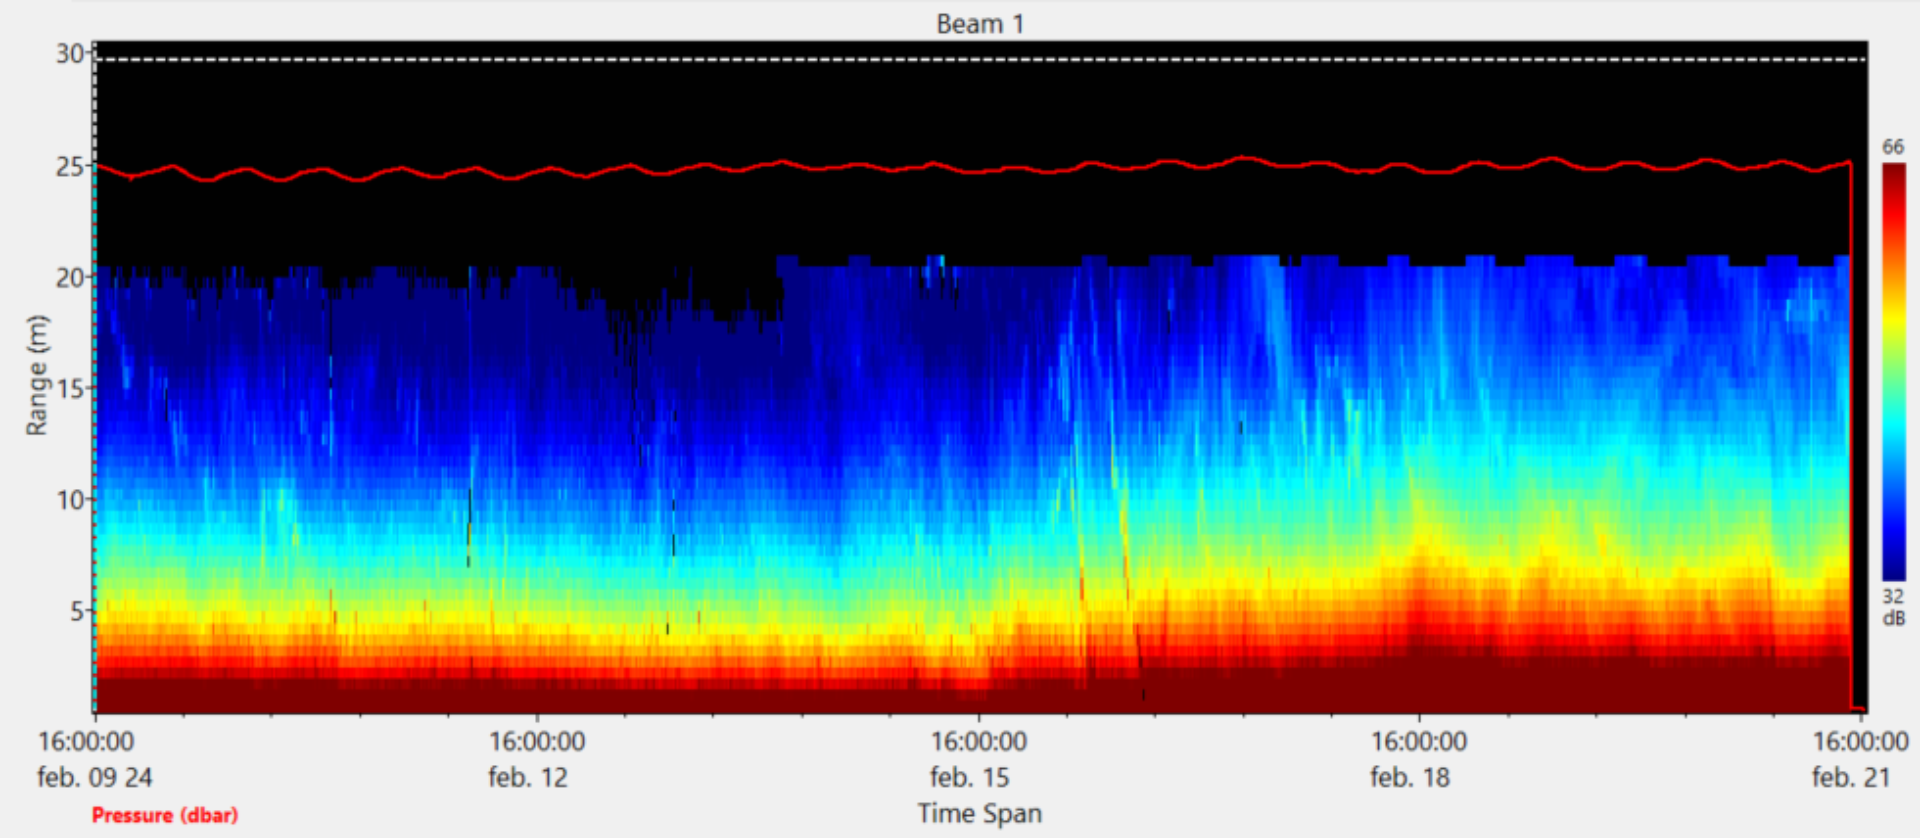
Task: Click the "Range (m)" vertical axis label
Action: coord(37,375)
